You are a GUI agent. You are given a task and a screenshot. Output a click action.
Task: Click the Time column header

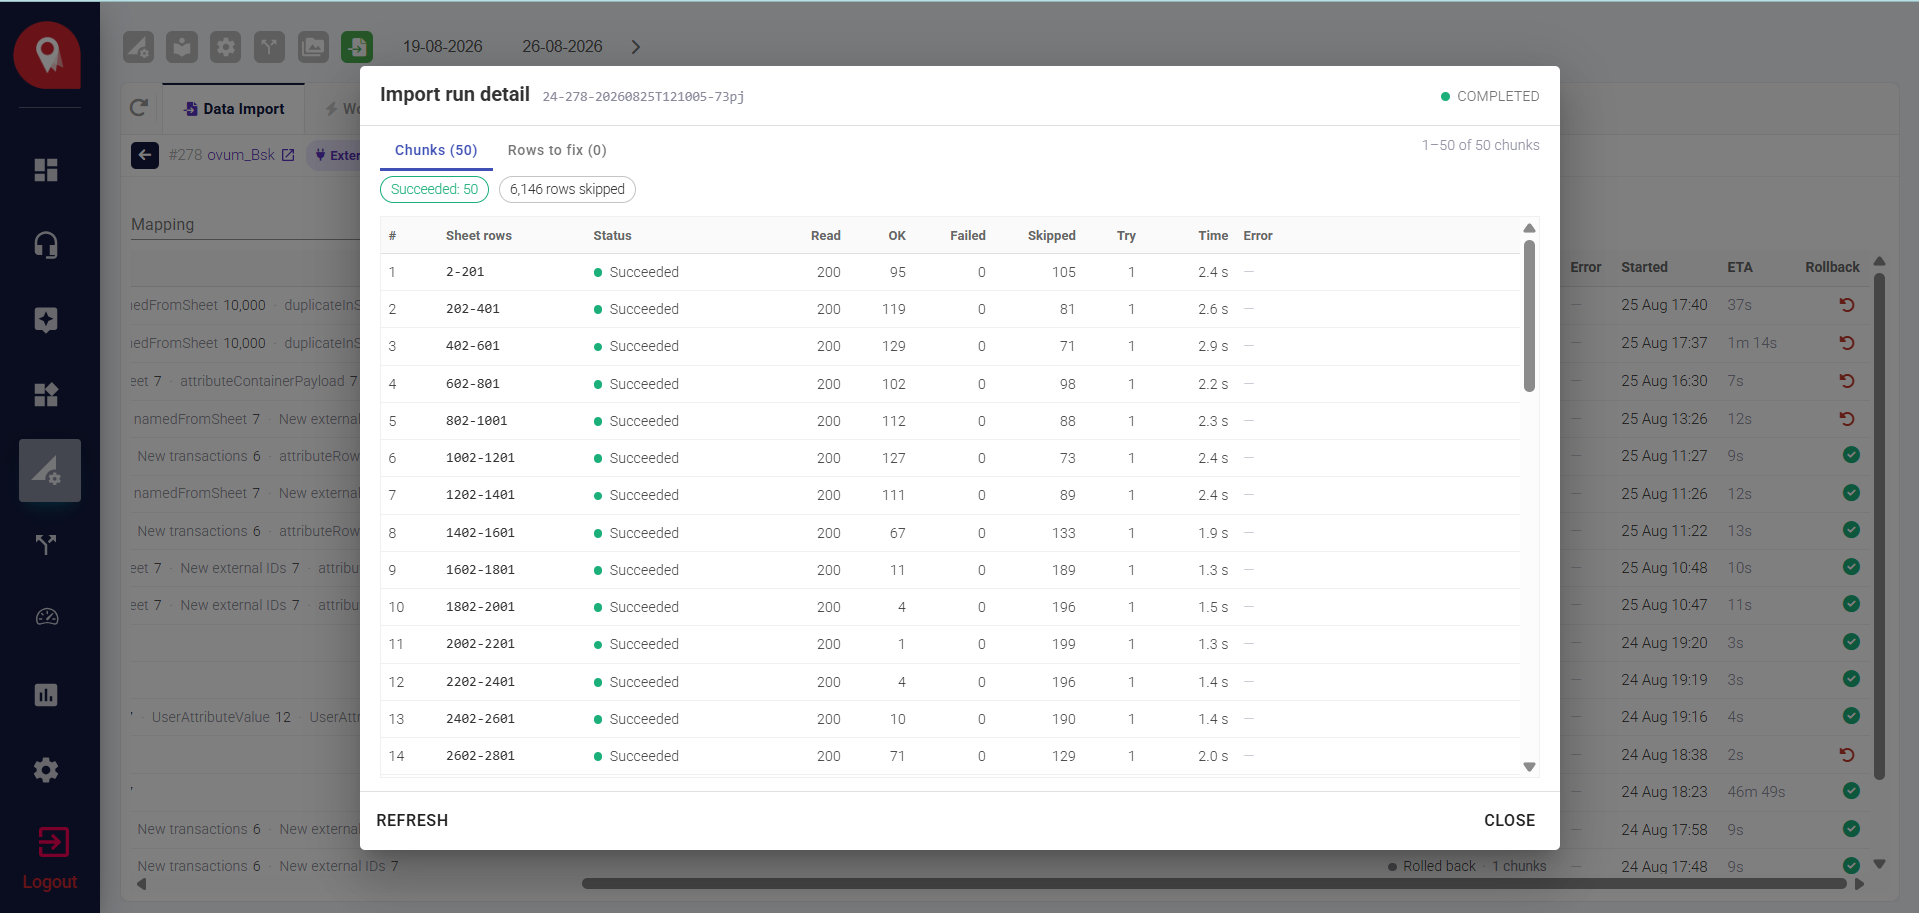1212,236
